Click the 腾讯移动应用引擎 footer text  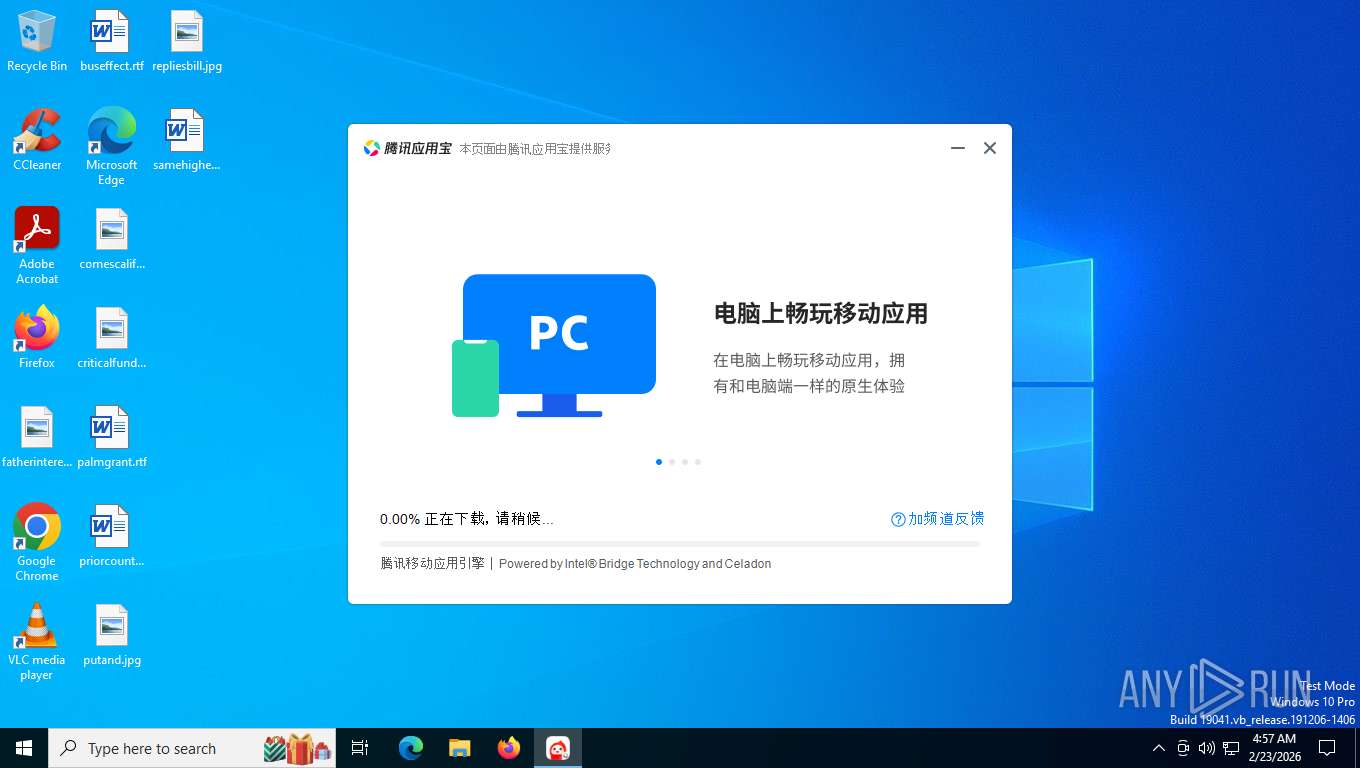click(432, 564)
